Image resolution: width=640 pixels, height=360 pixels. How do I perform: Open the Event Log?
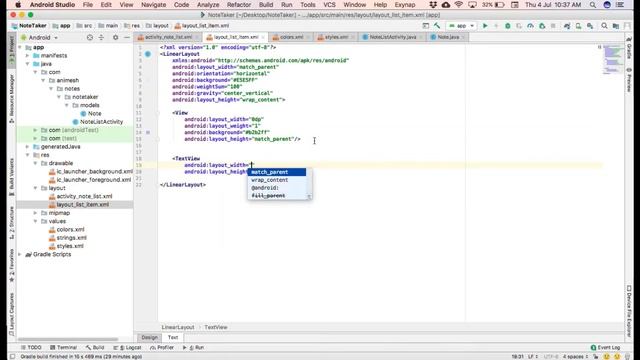point(606,347)
